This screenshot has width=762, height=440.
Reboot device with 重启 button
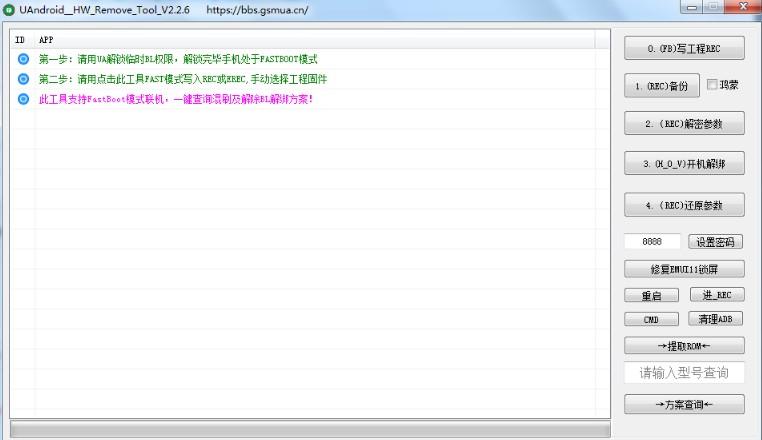[x=652, y=295]
